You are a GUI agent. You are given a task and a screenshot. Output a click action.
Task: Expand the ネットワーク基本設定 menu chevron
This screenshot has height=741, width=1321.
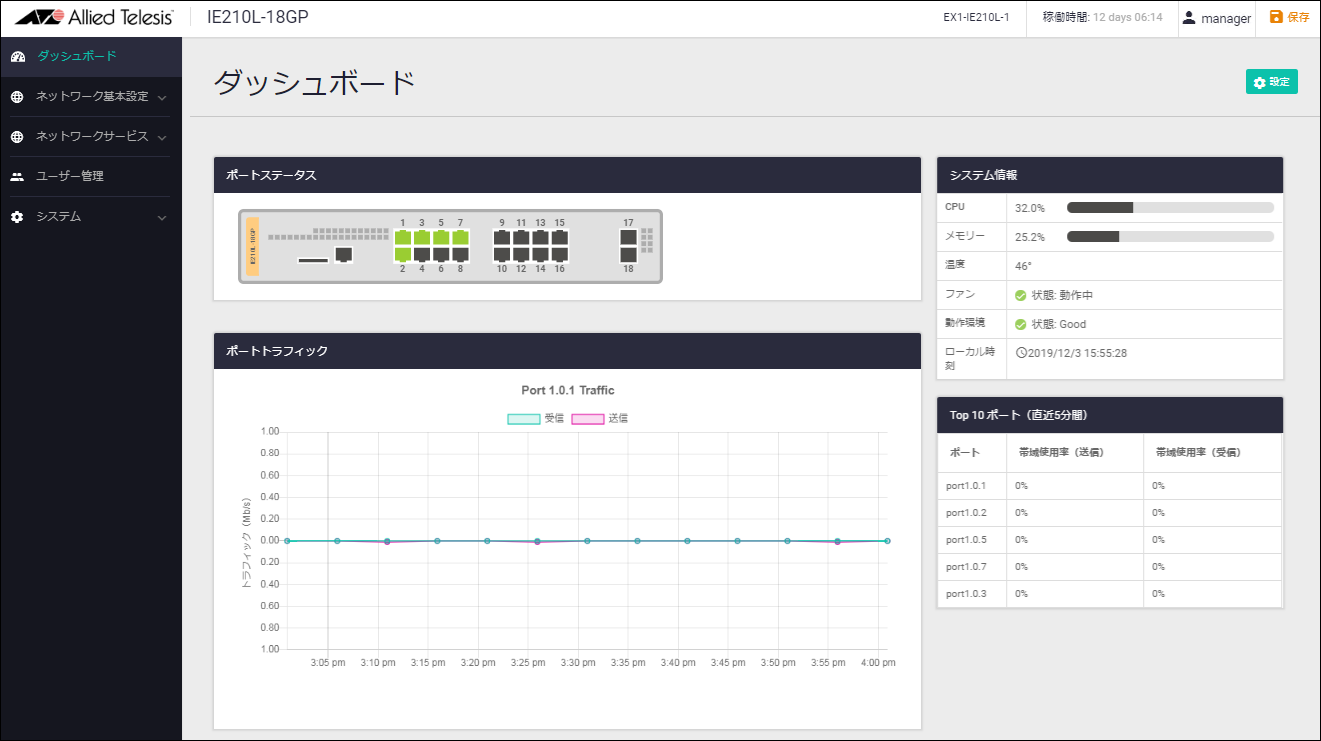point(162,98)
